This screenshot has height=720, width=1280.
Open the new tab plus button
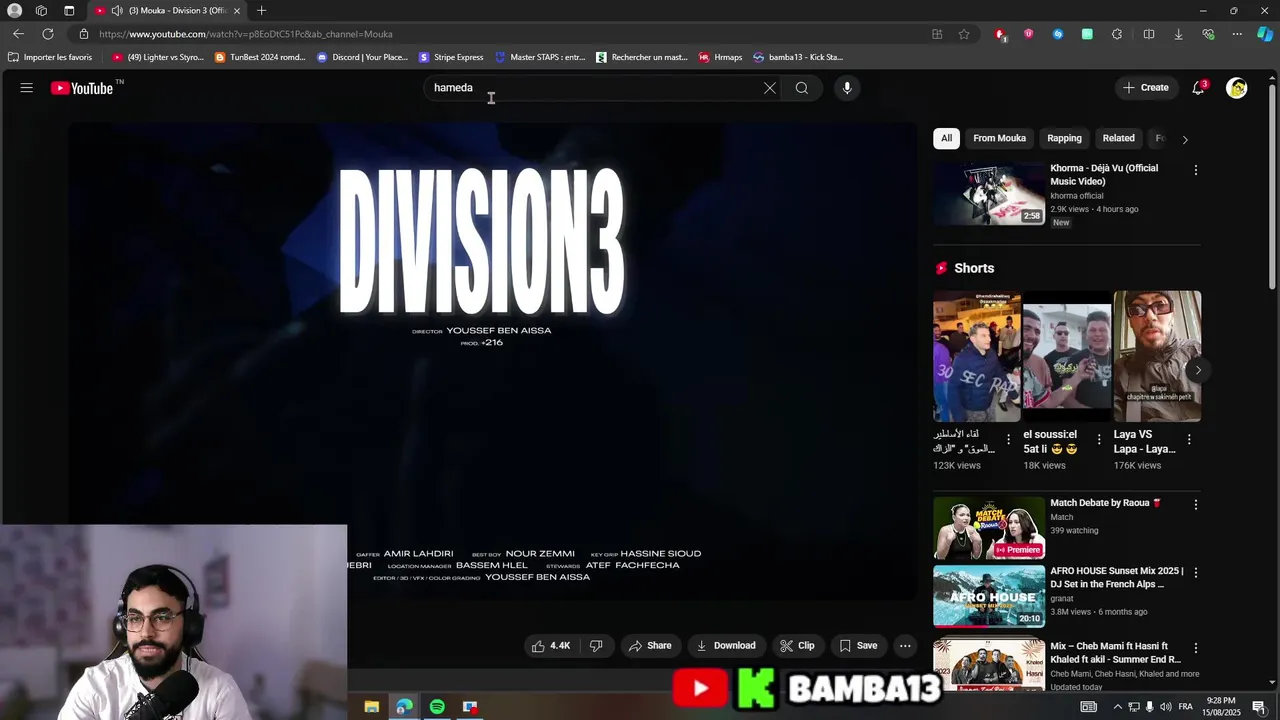261,10
